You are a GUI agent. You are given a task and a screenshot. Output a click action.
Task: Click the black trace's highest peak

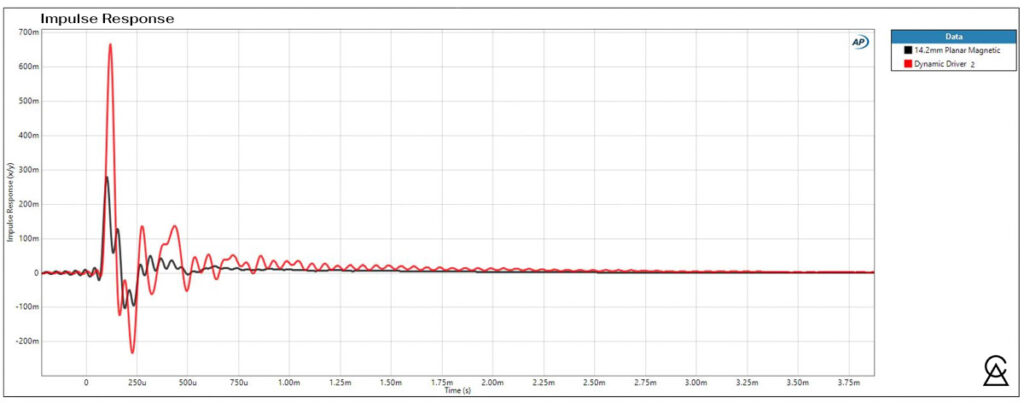tap(106, 177)
